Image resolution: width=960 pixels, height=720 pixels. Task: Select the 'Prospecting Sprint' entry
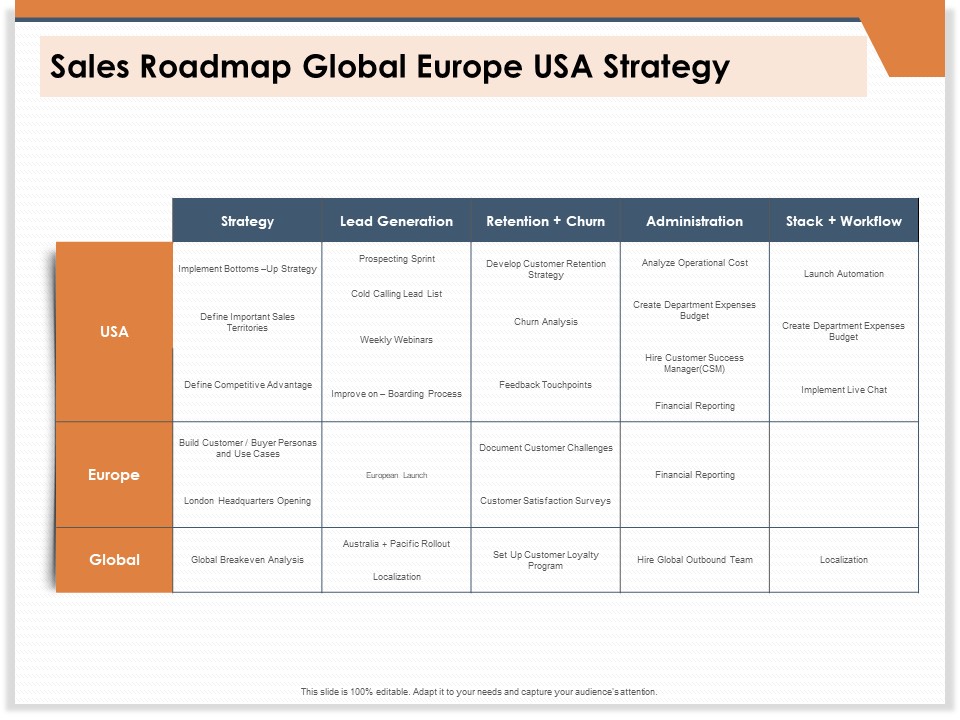397,259
